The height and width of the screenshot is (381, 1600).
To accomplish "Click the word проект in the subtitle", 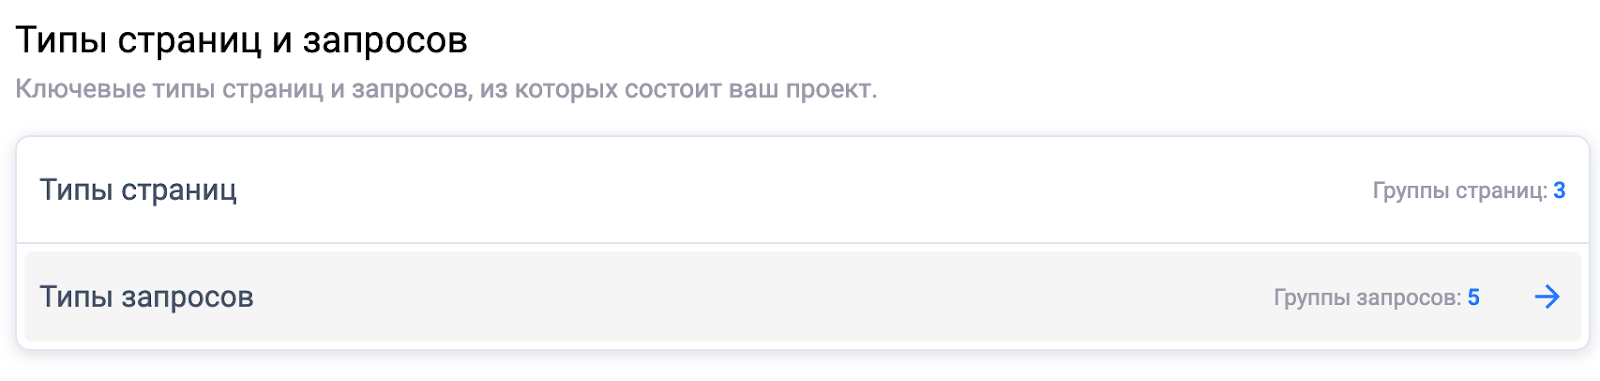I will pyautogui.click(x=828, y=89).
